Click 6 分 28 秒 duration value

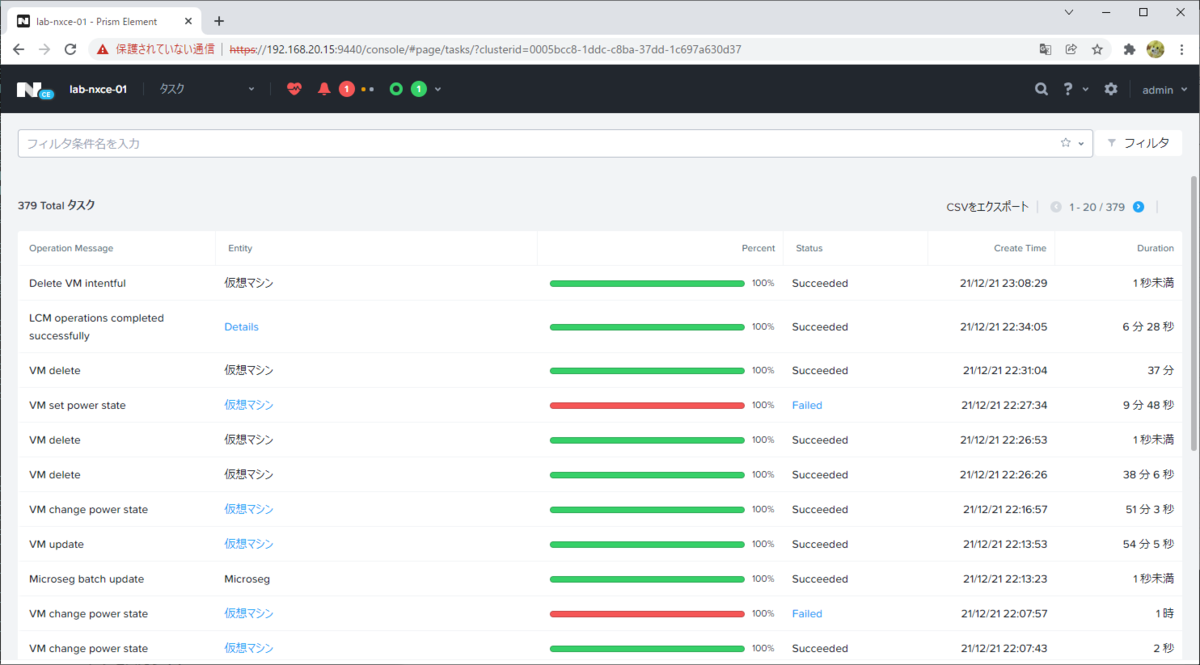(x=1148, y=327)
